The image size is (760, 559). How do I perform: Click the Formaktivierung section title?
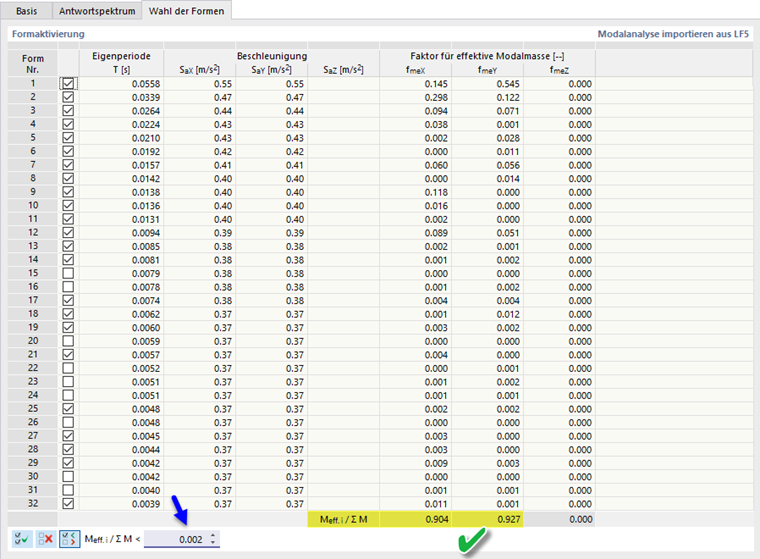[x=48, y=34]
